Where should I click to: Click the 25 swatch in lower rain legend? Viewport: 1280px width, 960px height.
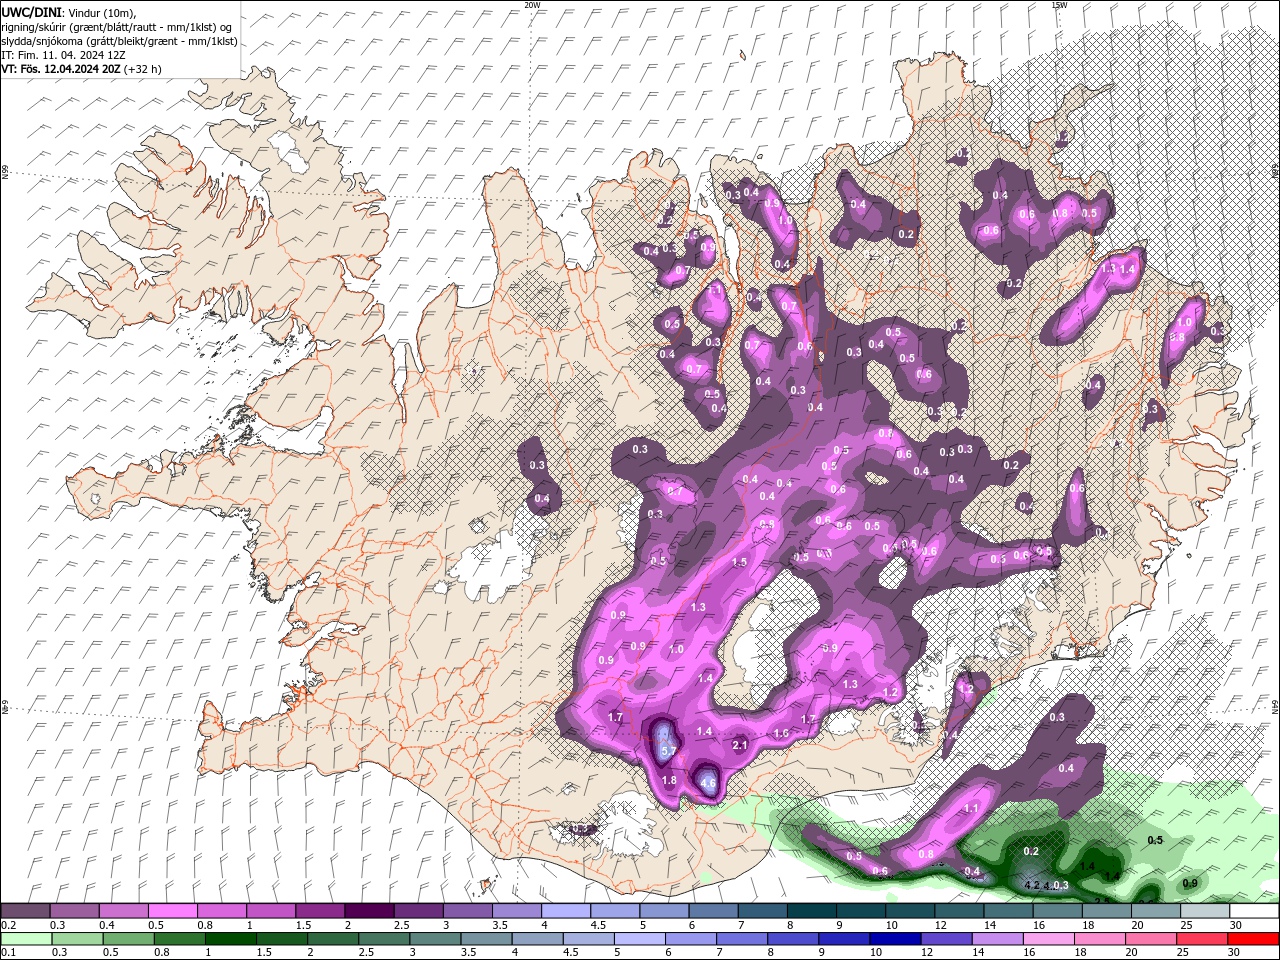(x=1201, y=939)
